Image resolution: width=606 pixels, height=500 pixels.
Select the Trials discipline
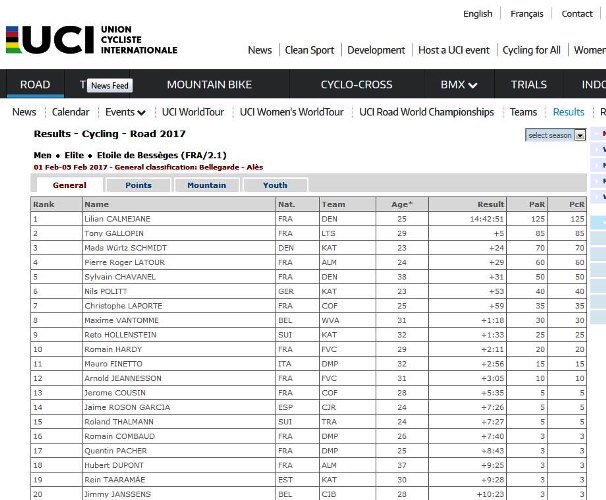tap(528, 85)
